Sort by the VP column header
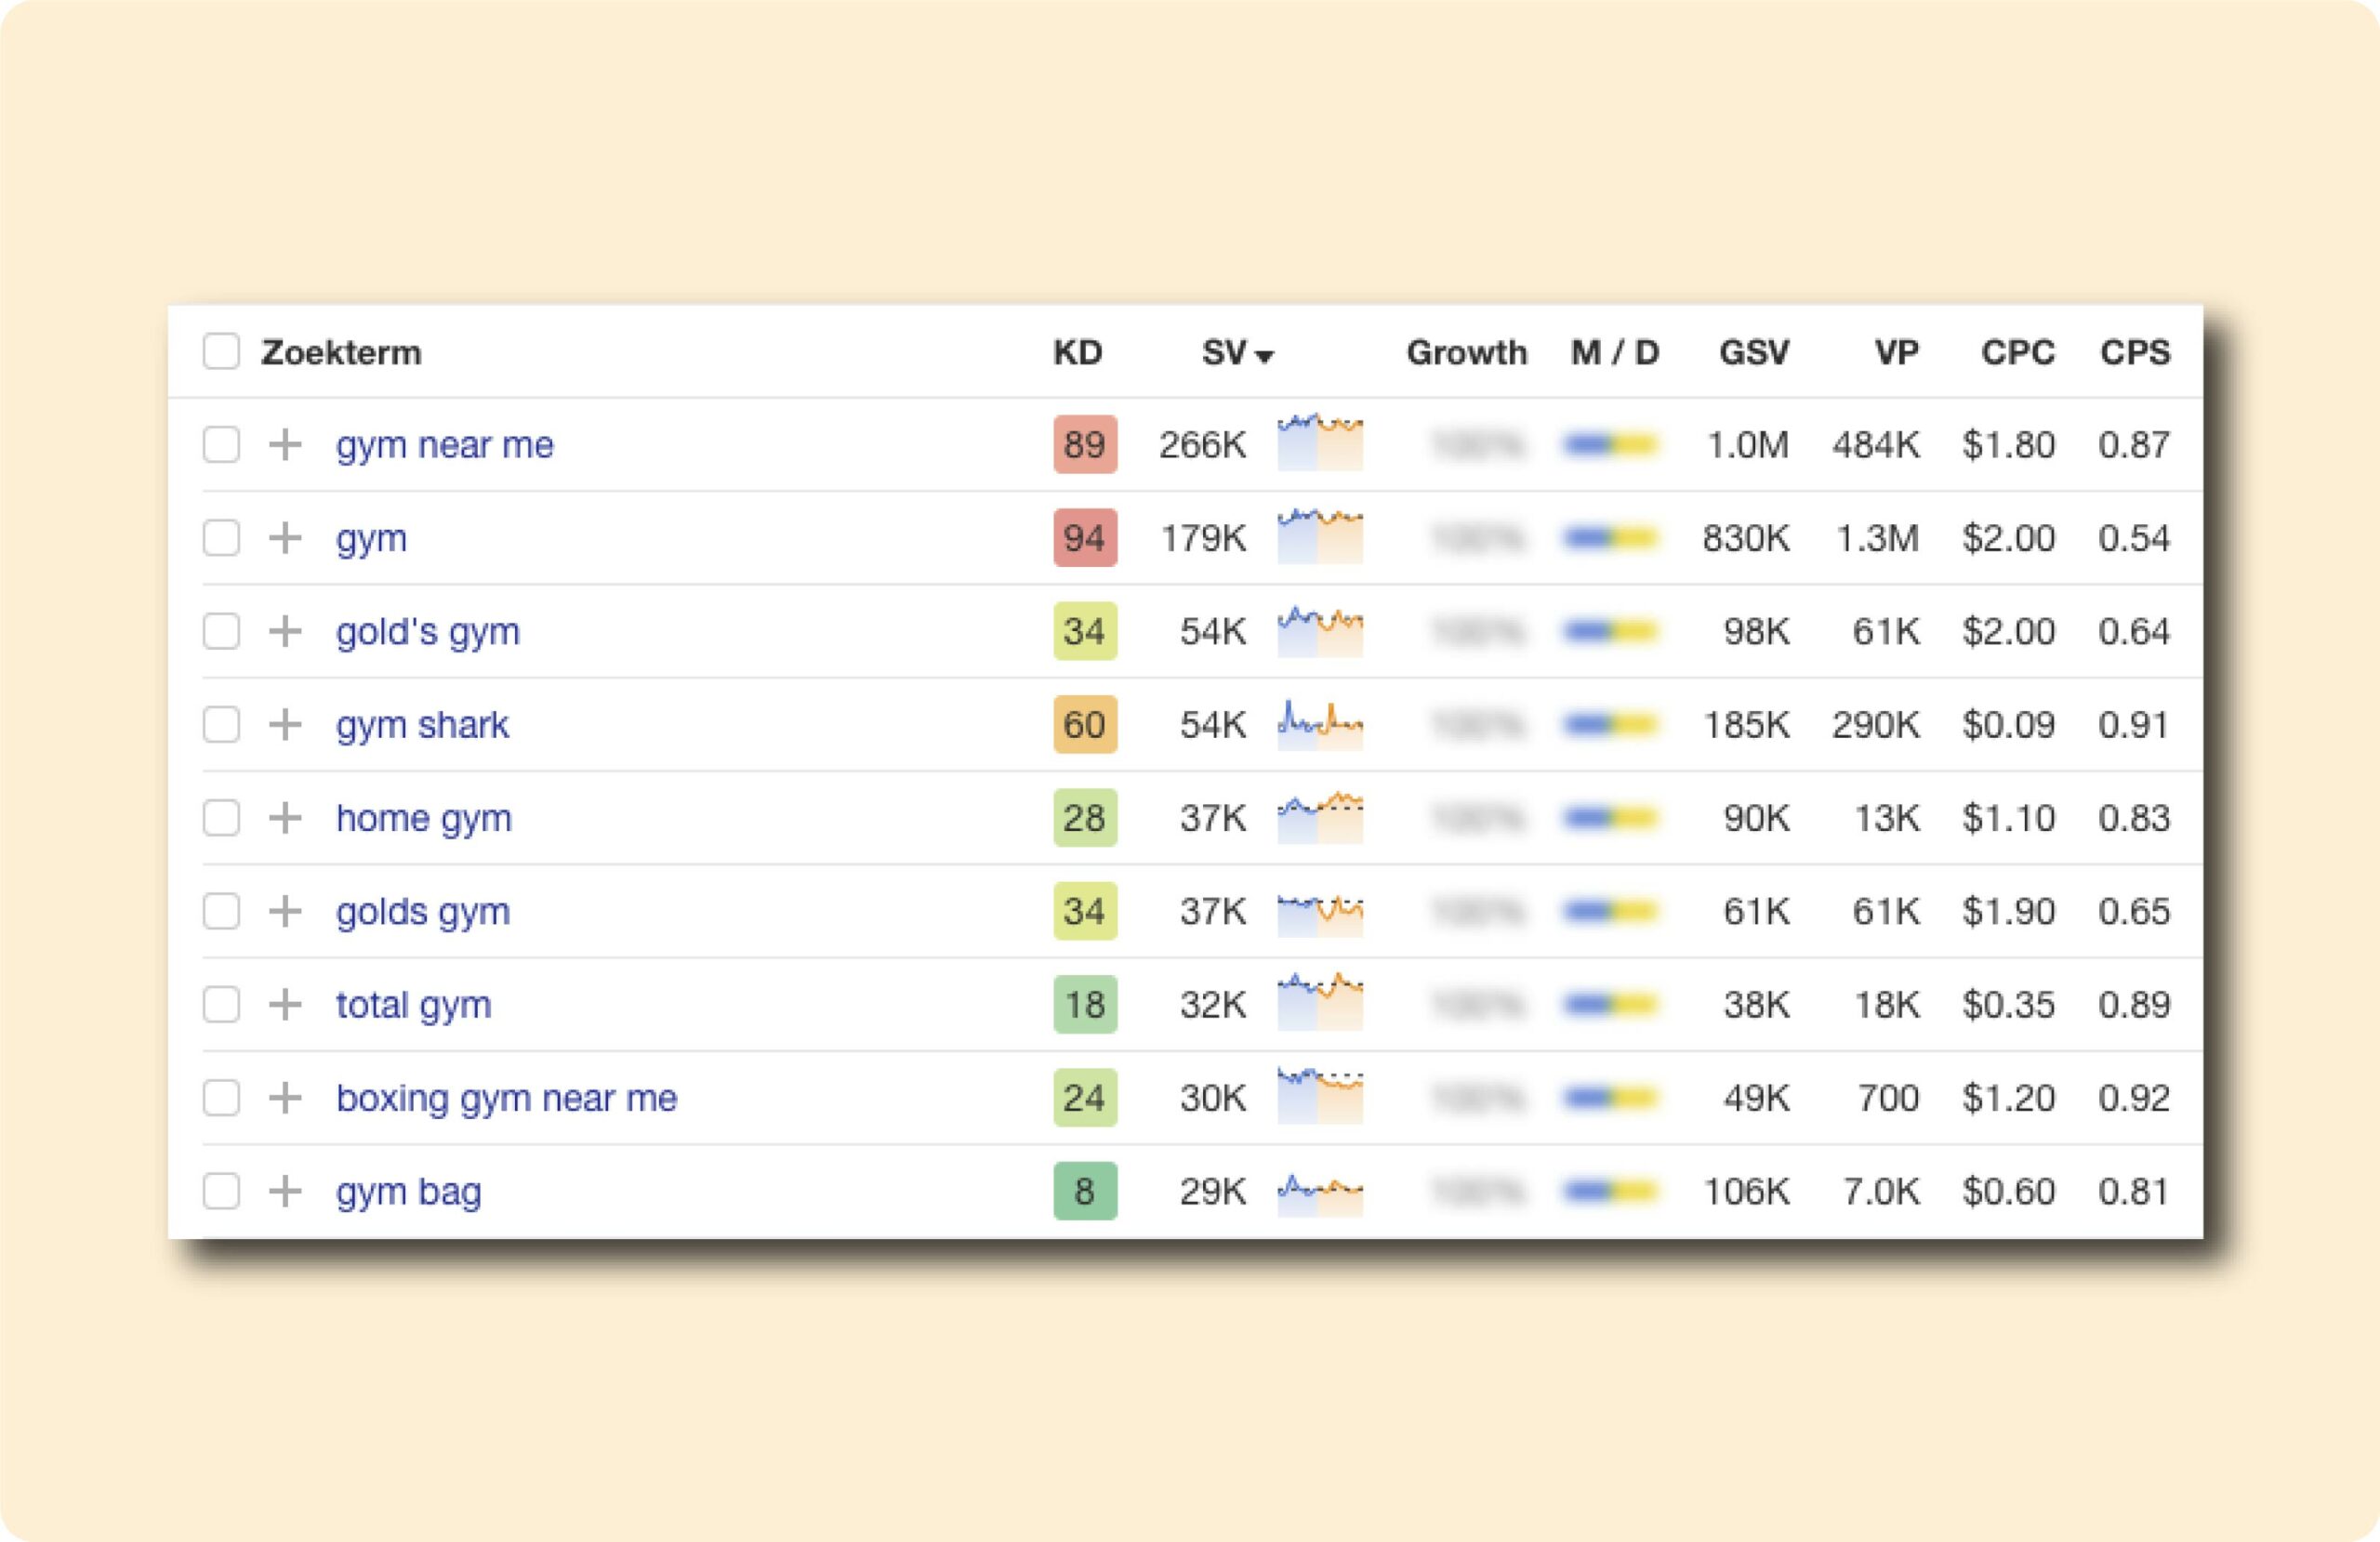Viewport: 2380px width, 1542px height. 1896,352
